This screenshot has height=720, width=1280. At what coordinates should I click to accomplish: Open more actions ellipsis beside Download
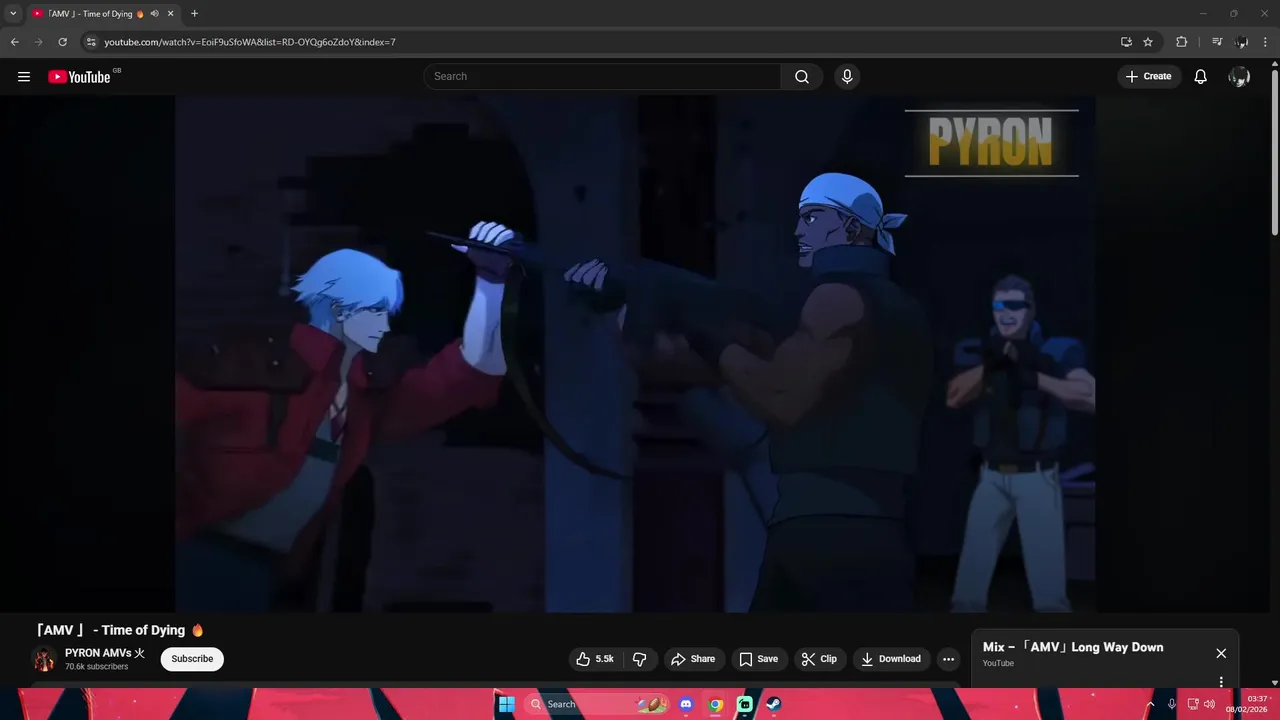point(948,659)
